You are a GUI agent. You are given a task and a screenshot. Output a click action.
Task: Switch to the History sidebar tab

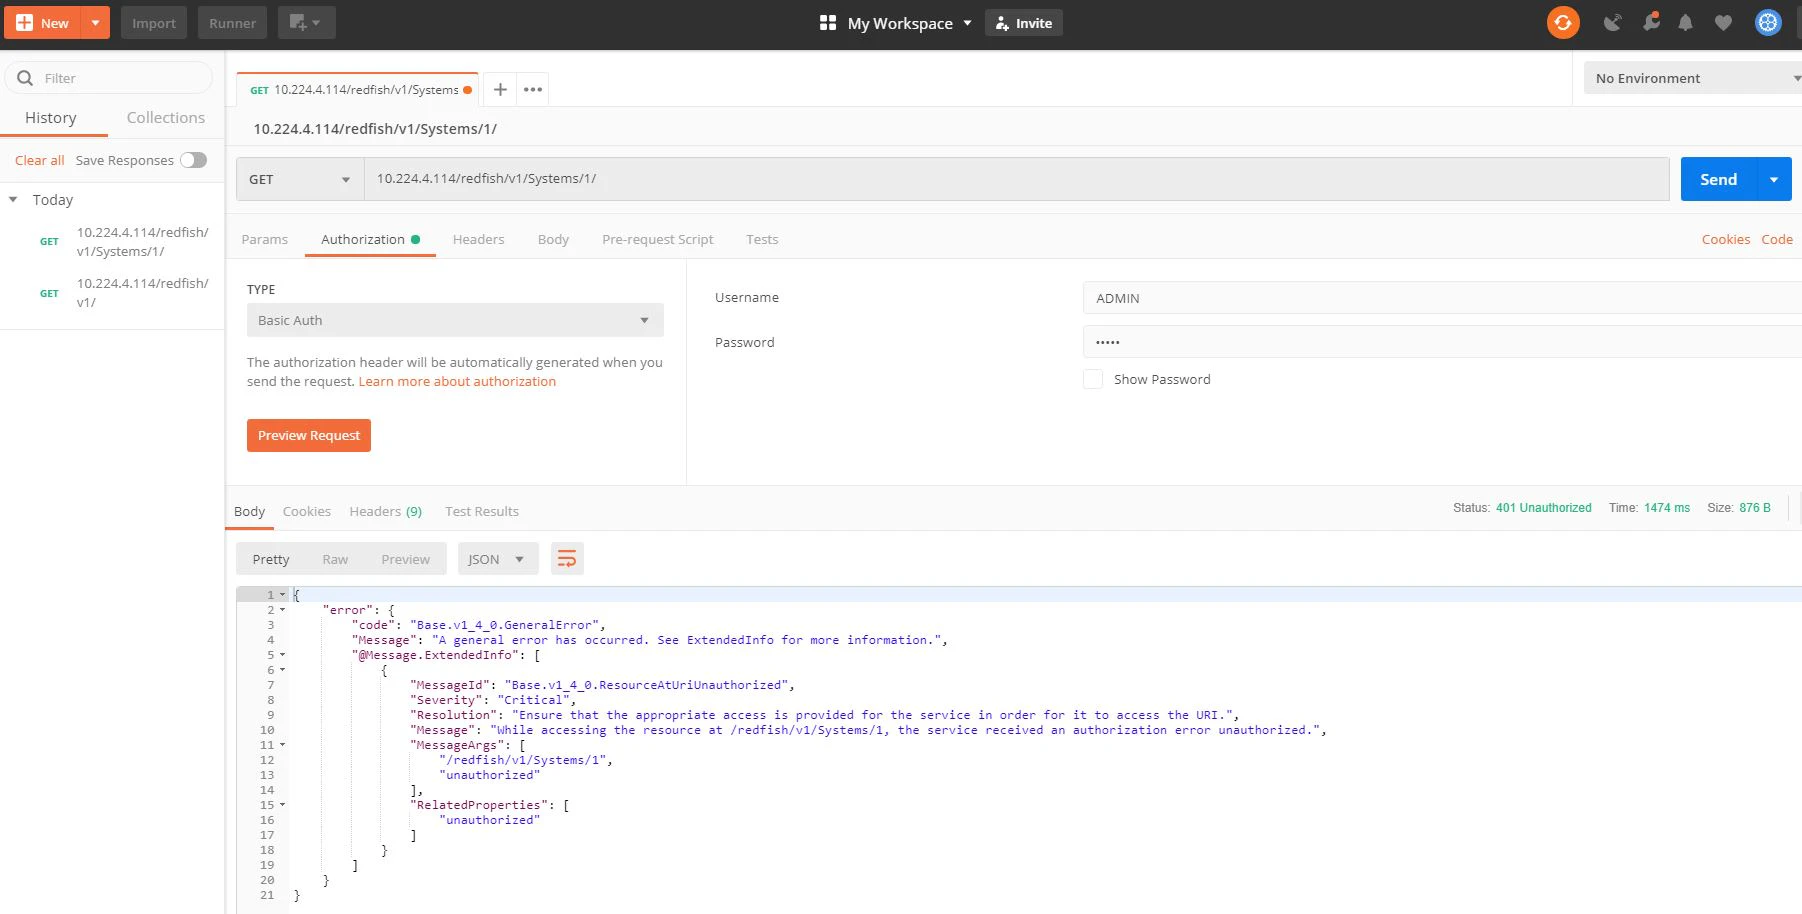click(x=51, y=118)
